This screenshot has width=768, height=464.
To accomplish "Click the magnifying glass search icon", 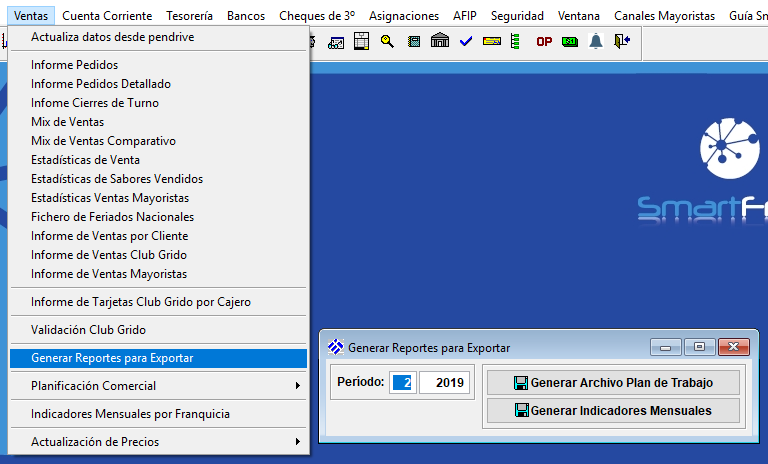I will 387,41.
